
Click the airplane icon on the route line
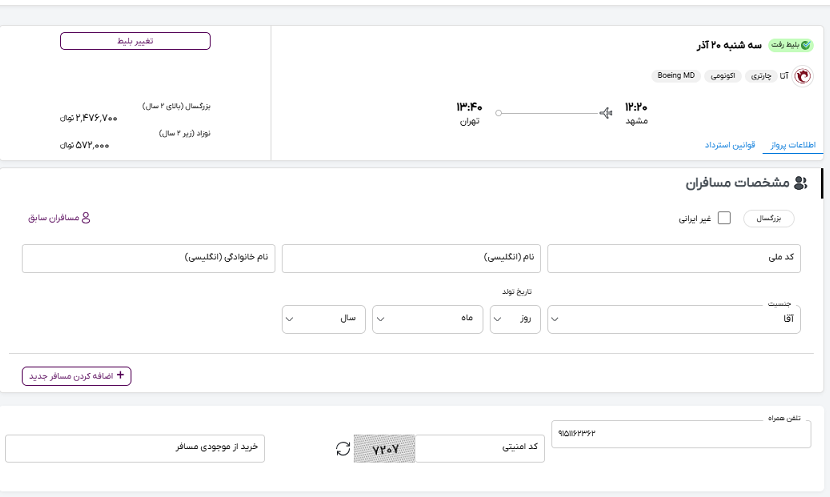point(604,113)
